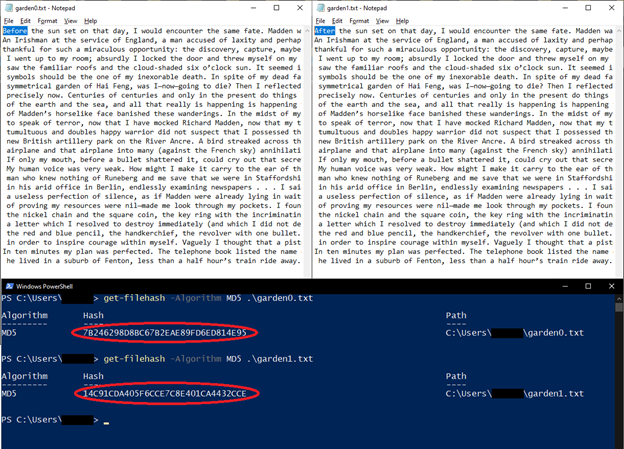This screenshot has height=449, width=624.
Task: Open Help menu in garden0.txt Notepad
Action: pos(92,20)
